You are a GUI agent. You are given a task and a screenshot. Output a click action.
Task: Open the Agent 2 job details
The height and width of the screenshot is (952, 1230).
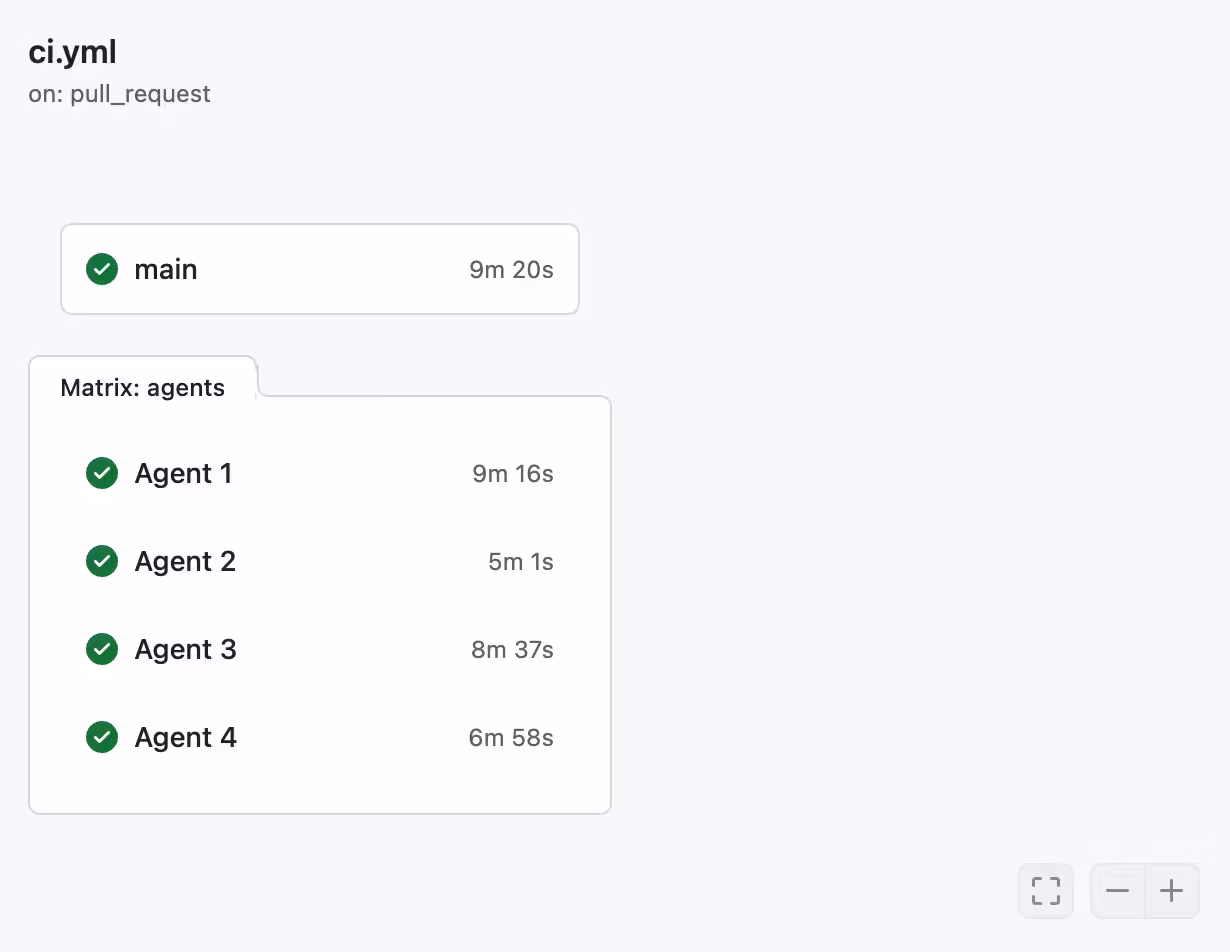coord(185,561)
